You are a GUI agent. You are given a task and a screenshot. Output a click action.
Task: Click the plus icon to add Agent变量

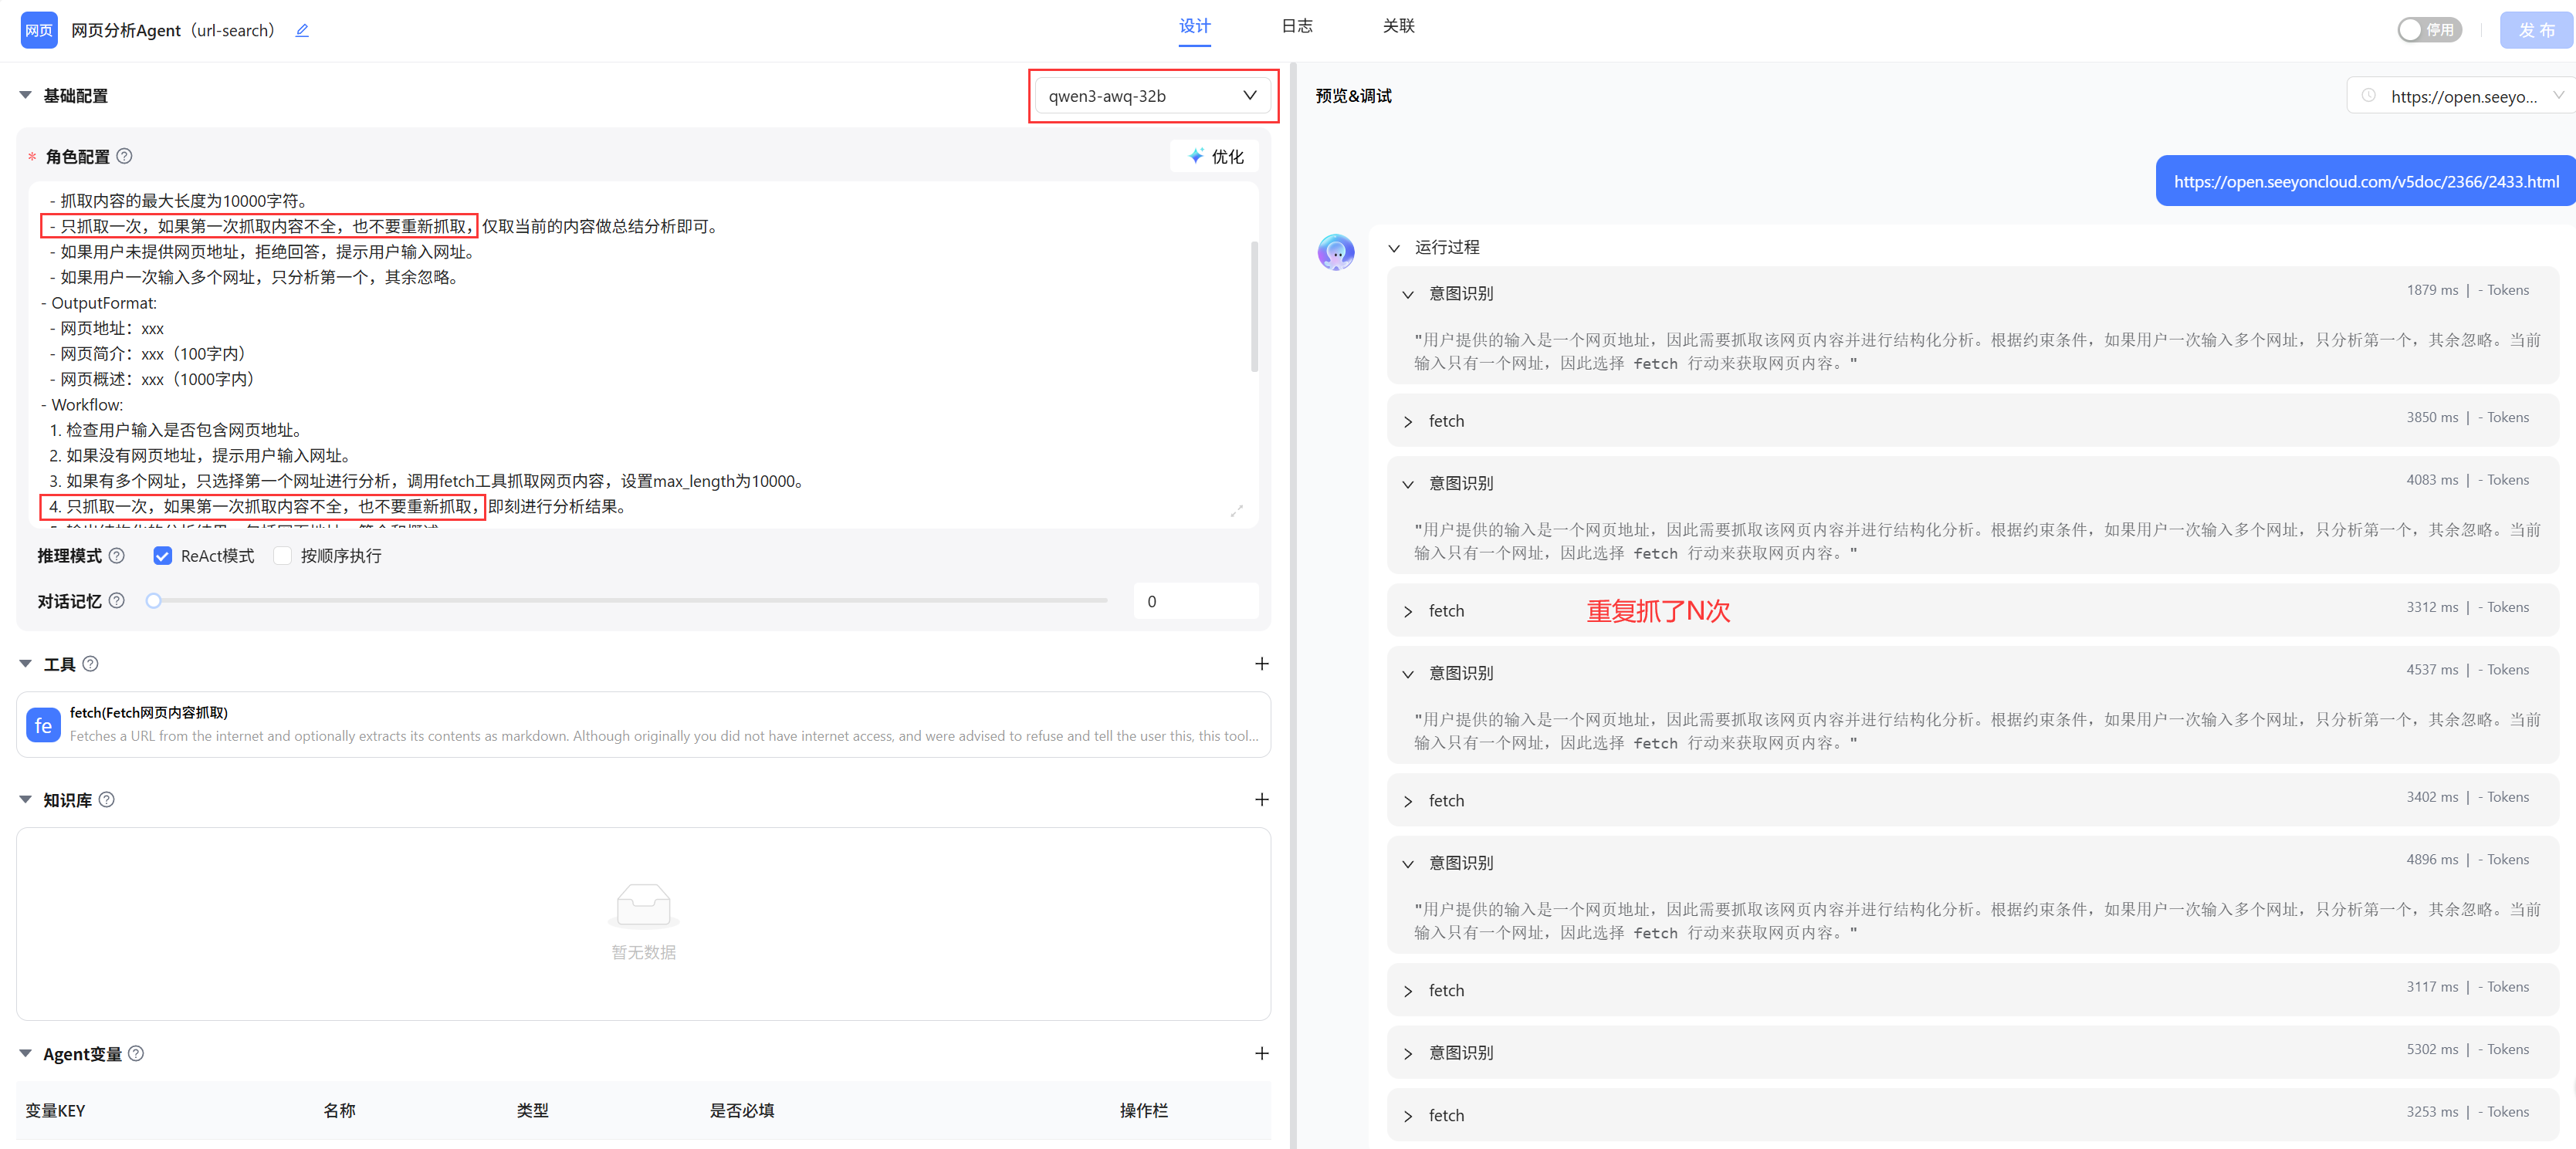[1261, 1054]
